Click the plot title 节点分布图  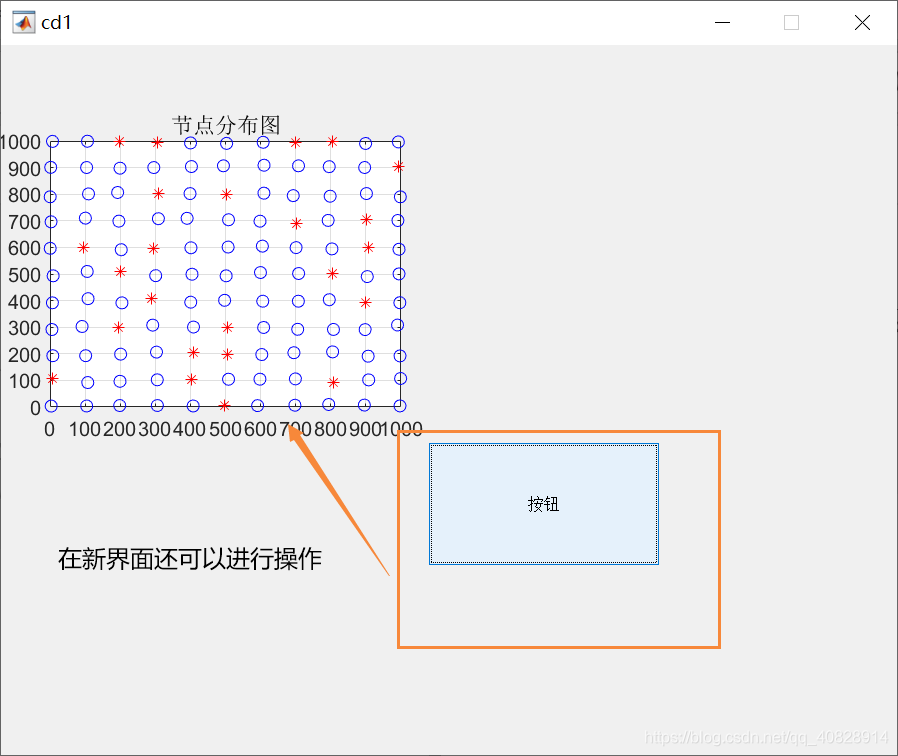click(226, 124)
